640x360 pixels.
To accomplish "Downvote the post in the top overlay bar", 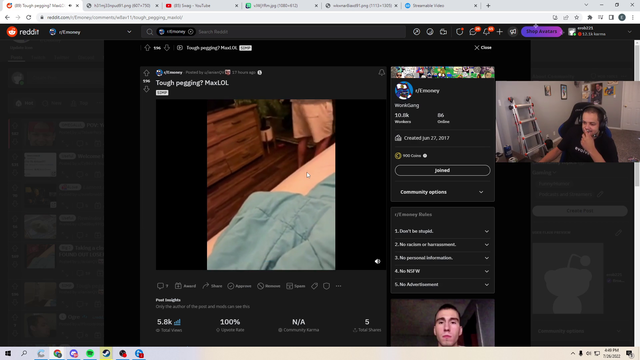I will pyautogui.click(x=167, y=48).
